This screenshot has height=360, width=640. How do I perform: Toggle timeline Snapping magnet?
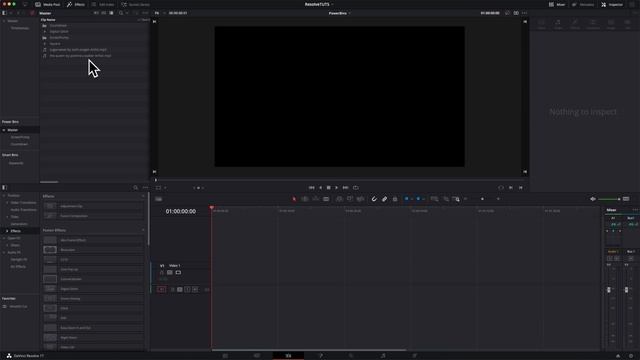click(374, 199)
